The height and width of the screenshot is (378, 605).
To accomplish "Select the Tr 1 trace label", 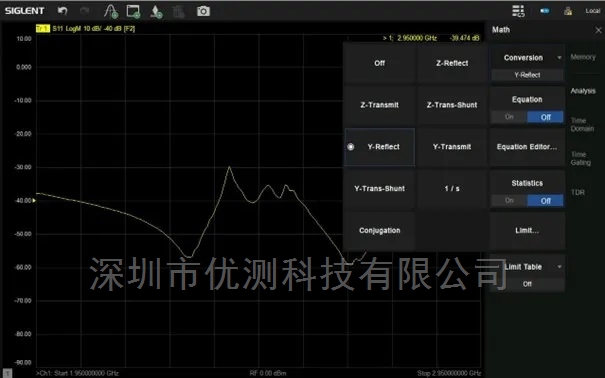I will 43,29.
